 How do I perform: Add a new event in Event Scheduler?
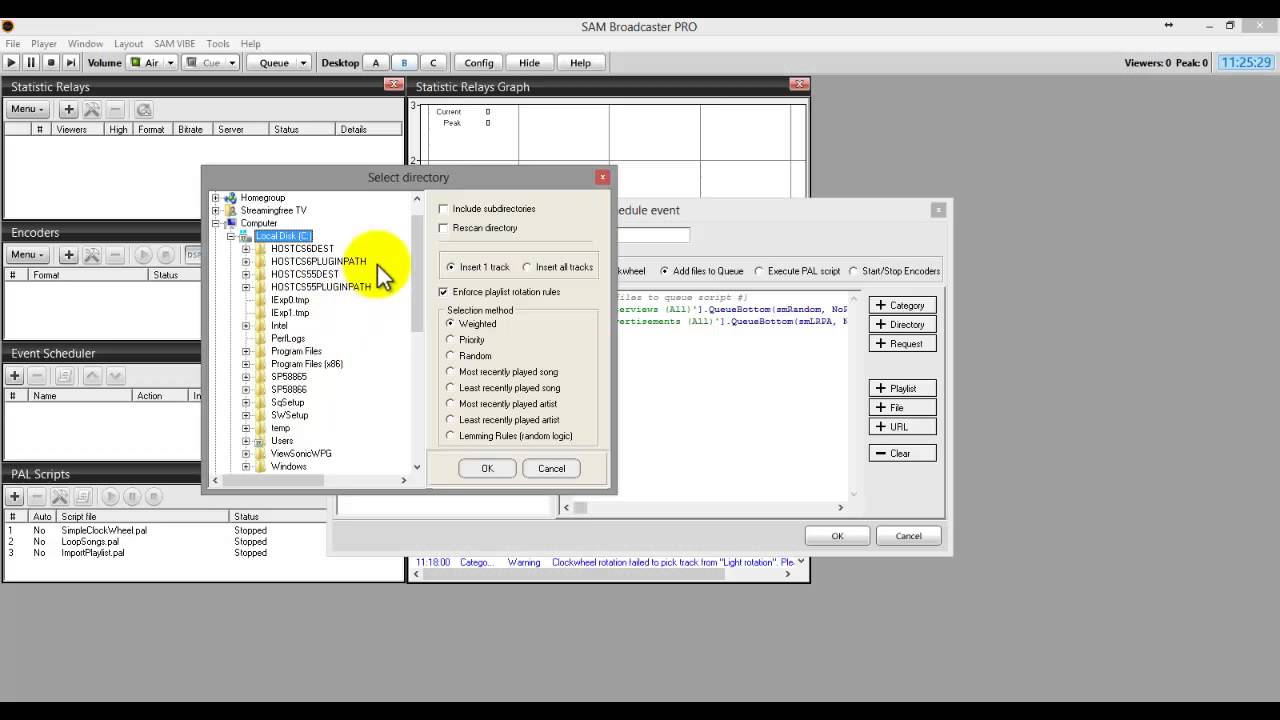[x=15, y=376]
